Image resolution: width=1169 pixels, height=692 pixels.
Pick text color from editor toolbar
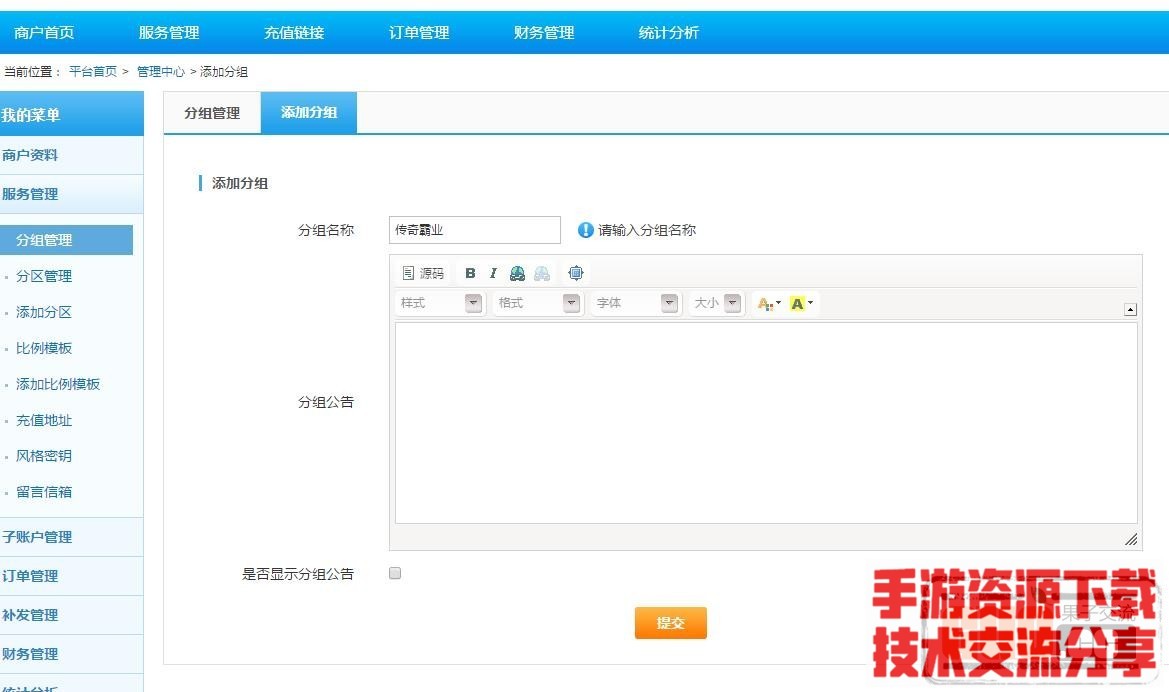(x=768, y=303)
